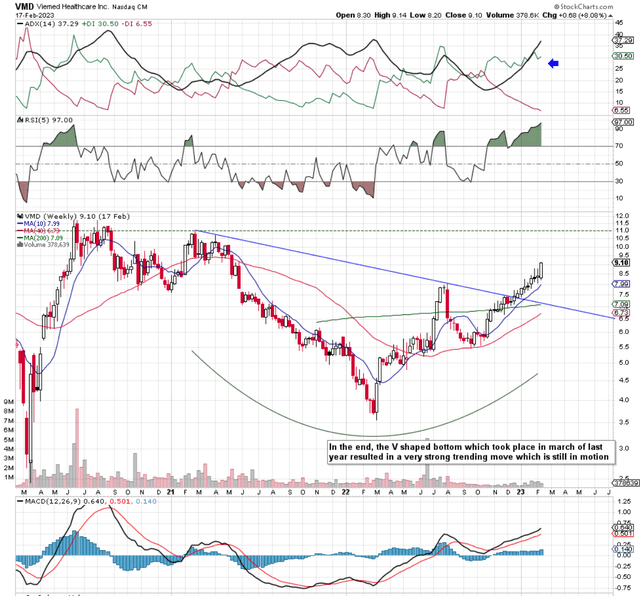Click the green line marker before MA(200)
640x596 pixels.
pos(20,238)
